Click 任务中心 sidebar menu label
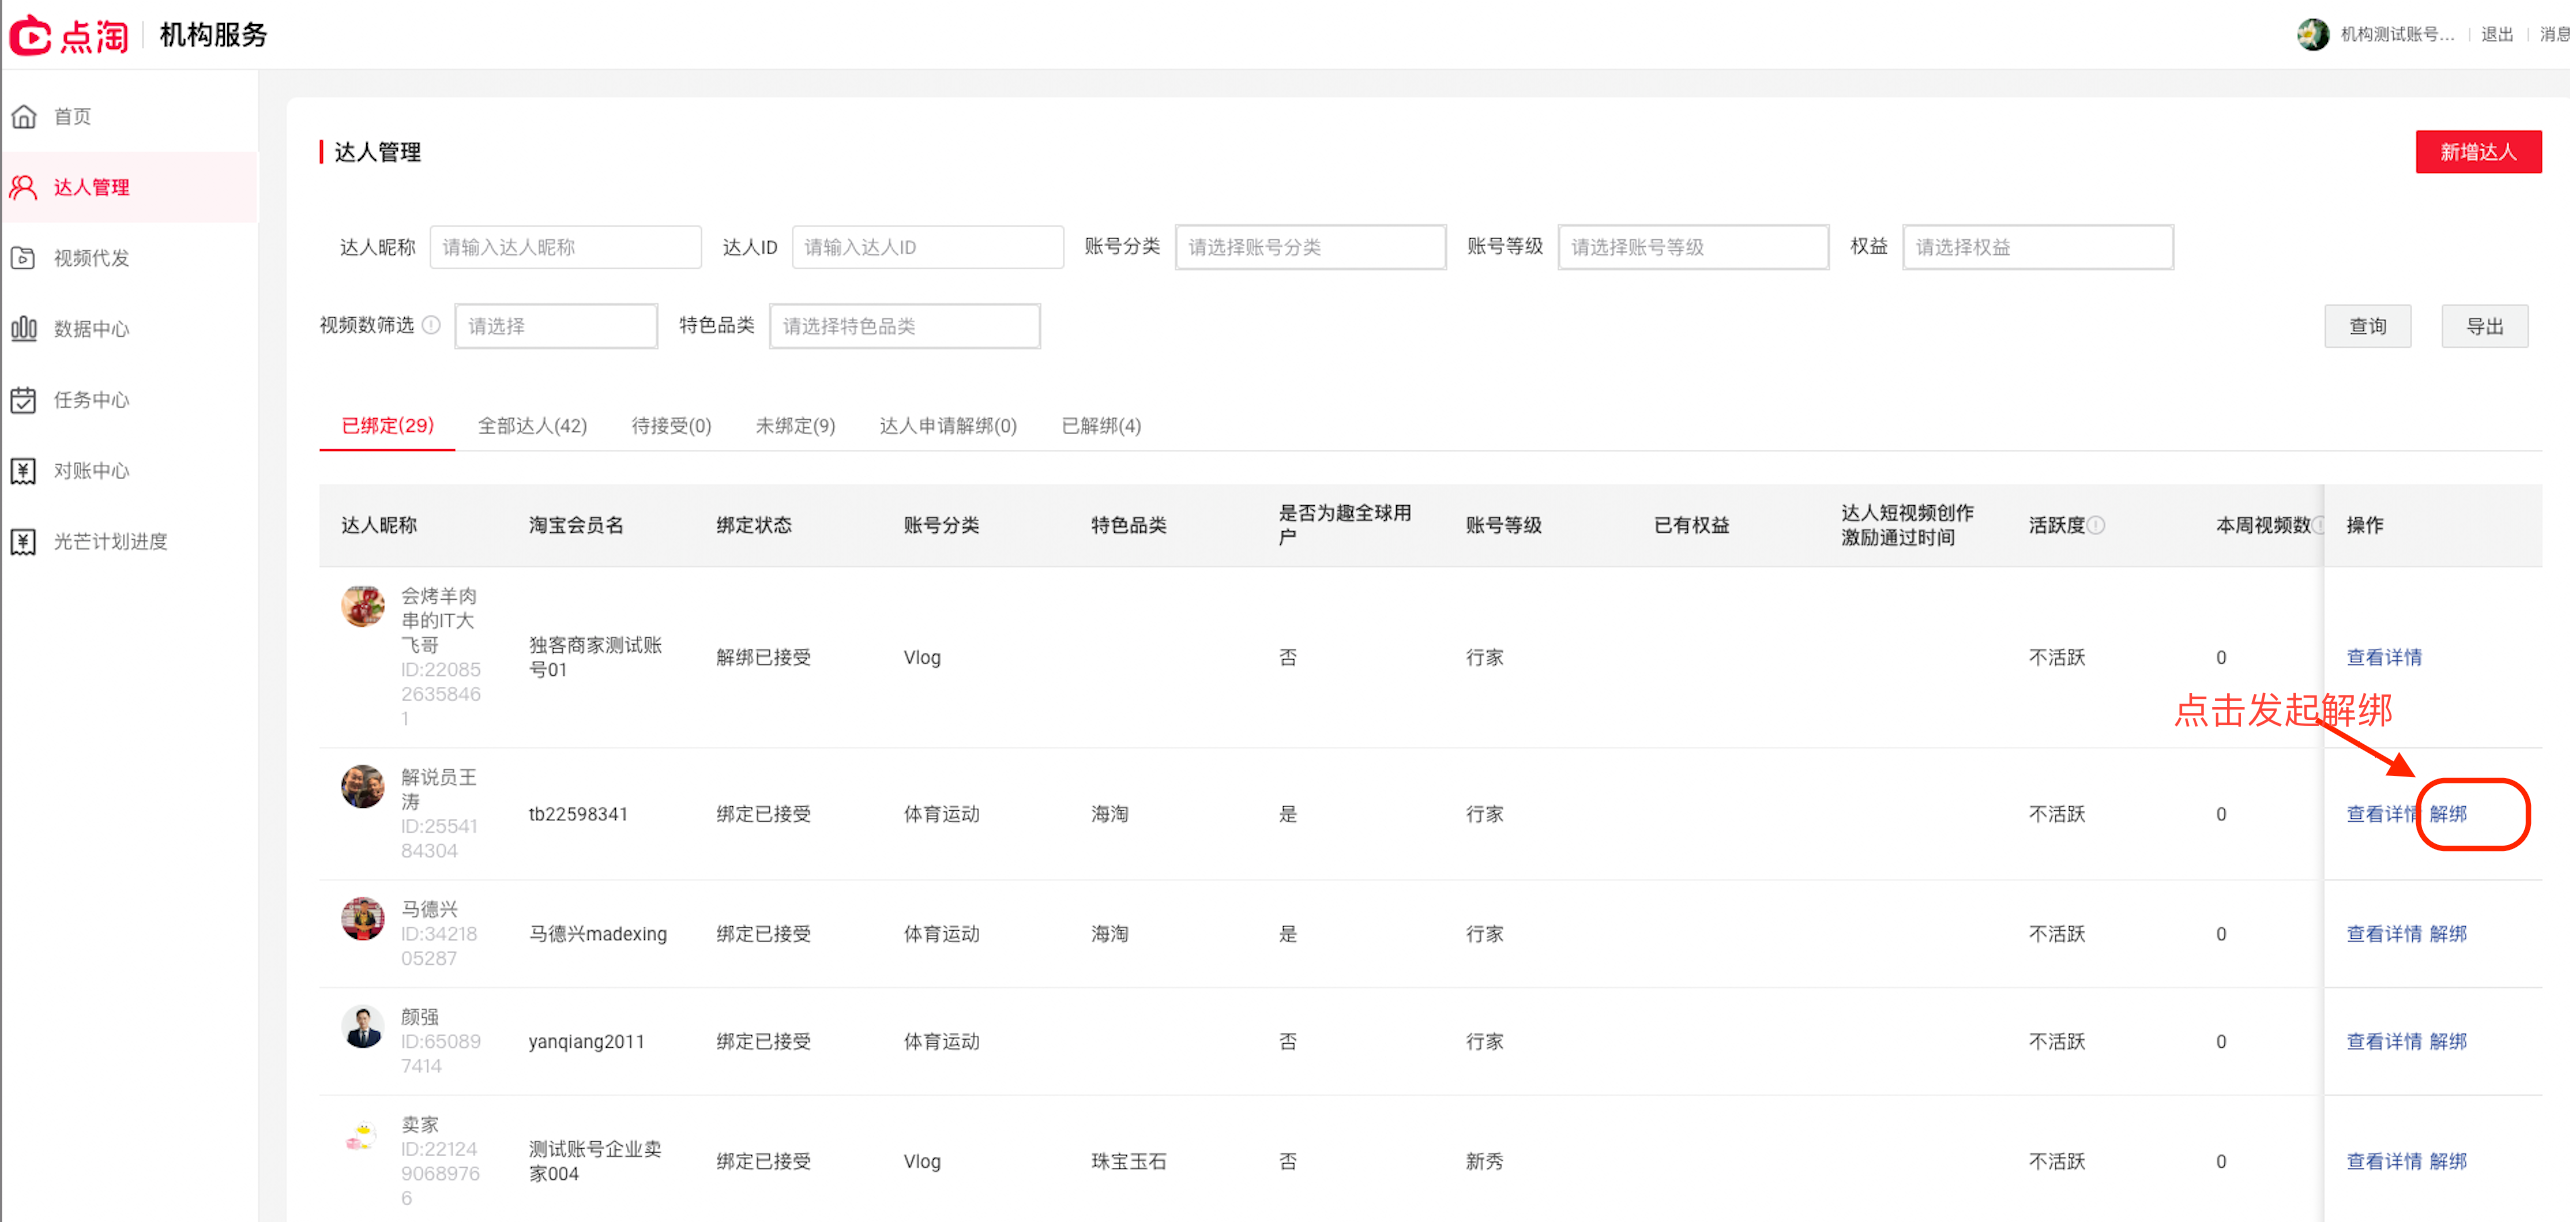This screenshot has width=2570, height=1222. click(x=91, y=401)
